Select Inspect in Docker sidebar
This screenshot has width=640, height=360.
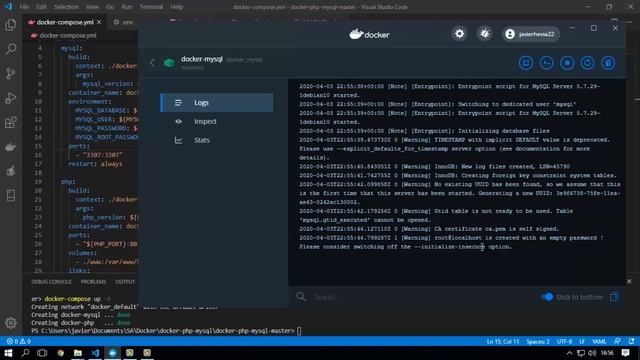pos(217,121)
